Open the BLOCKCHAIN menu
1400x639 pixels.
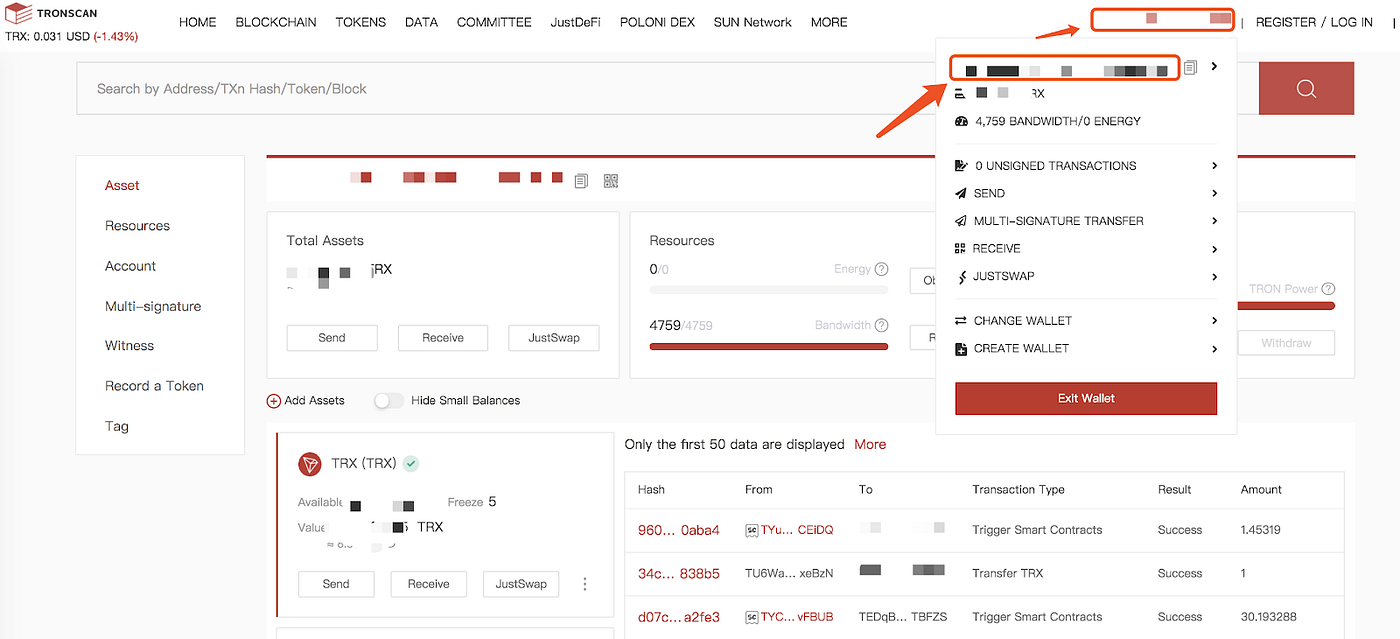[x=275, y=22]
